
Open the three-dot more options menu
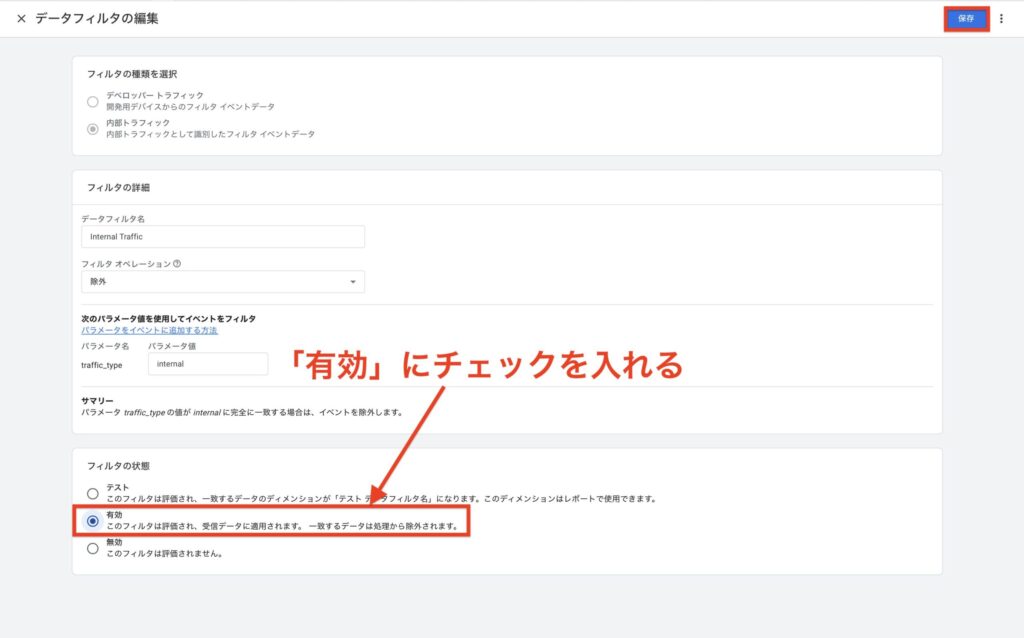coord(1001,19)
